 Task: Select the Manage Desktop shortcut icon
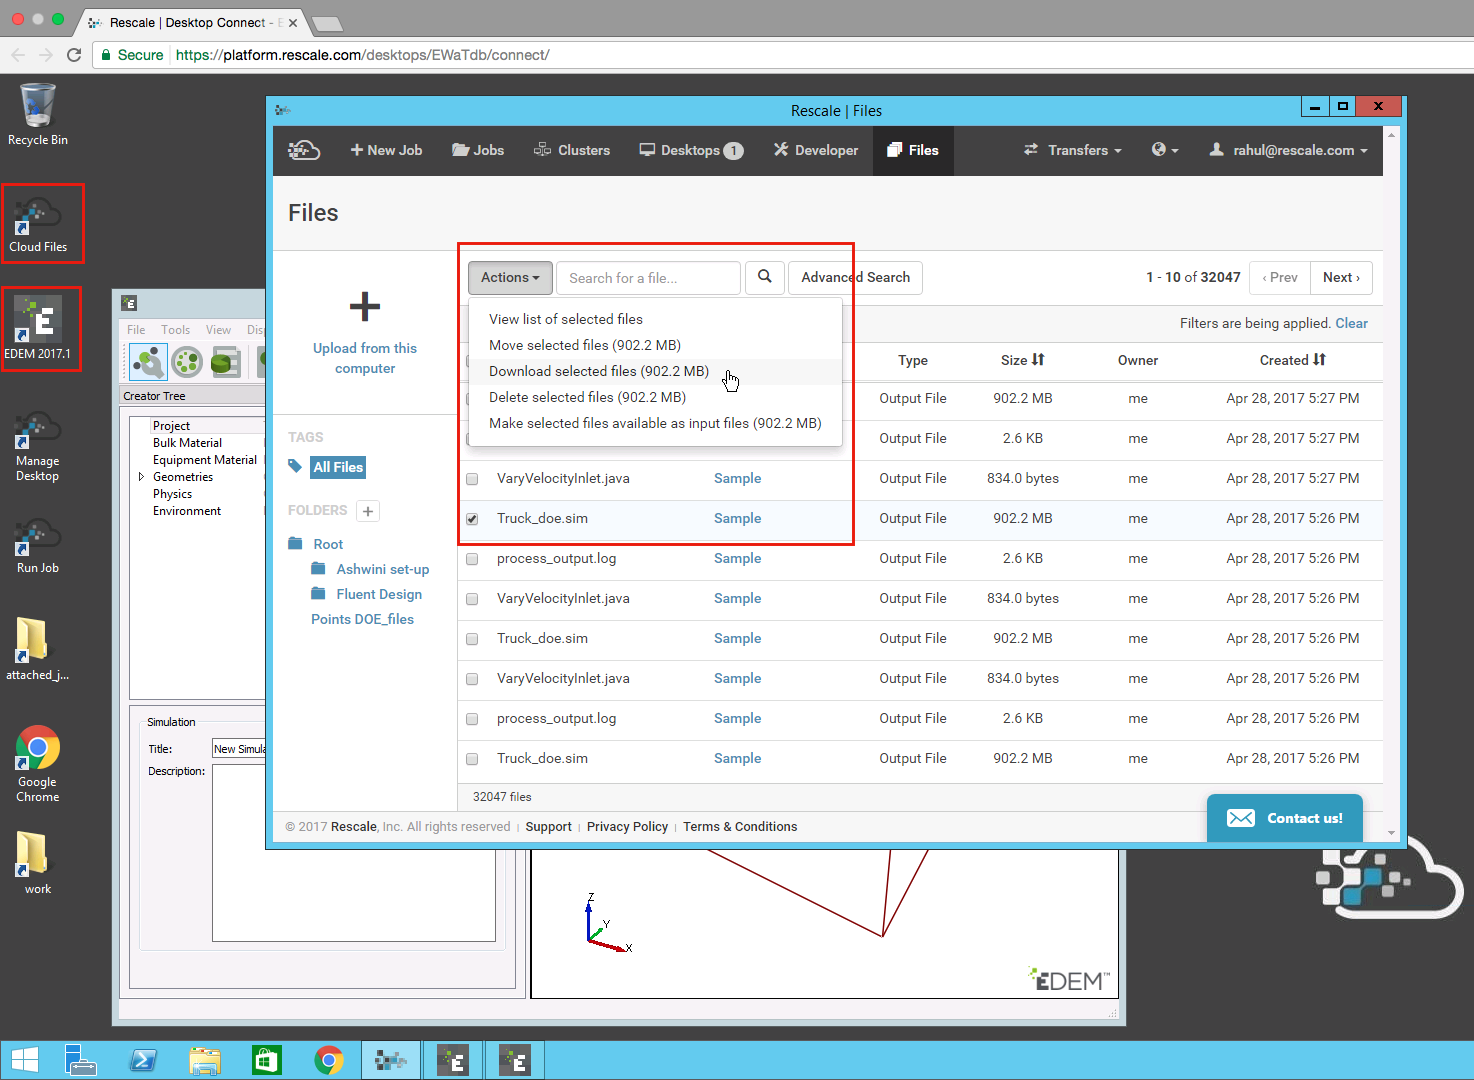pos(38,447)
